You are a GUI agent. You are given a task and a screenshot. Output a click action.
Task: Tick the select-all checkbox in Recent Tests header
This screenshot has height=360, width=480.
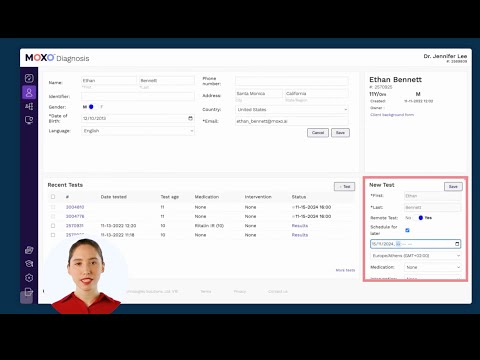point(53,197)
